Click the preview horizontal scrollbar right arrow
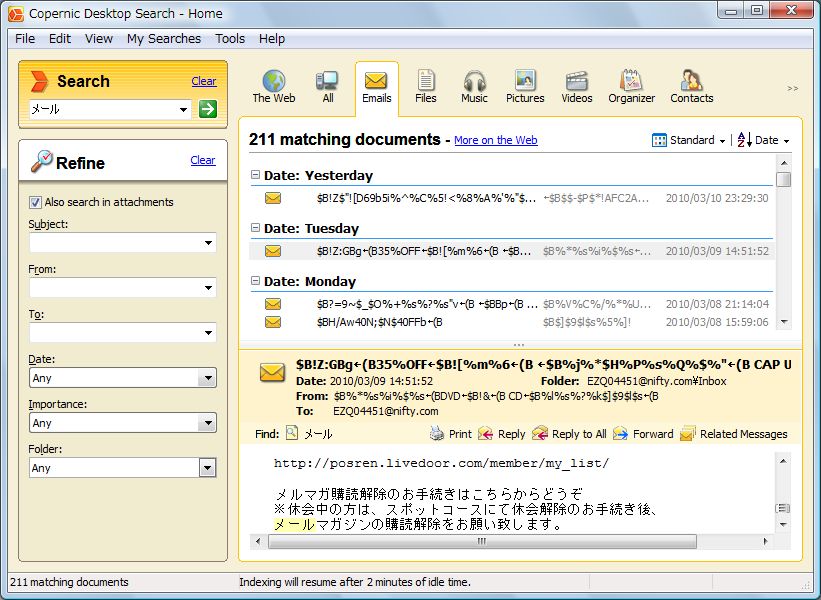This screenshot has height=600, width=821. [x=765, y=541]
